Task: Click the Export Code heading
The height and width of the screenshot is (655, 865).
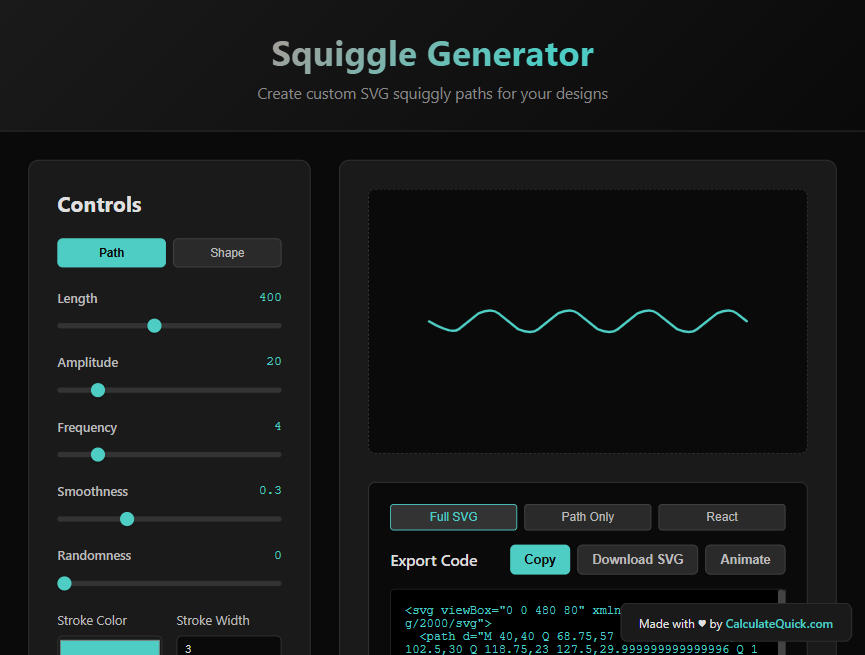Action: [434, 561]
